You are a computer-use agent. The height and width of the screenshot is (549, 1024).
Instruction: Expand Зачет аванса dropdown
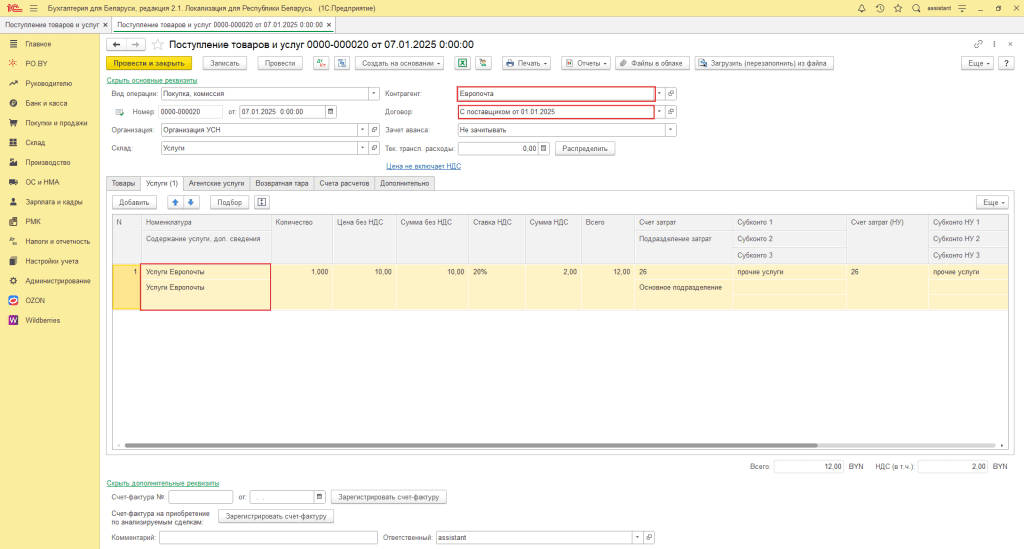coord(671,130)
